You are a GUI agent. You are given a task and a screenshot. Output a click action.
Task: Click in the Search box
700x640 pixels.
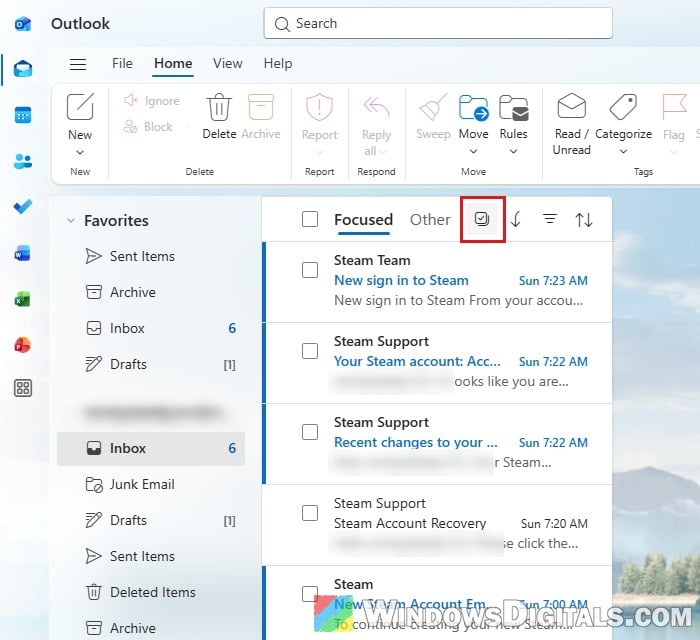(x=438, y=23)
